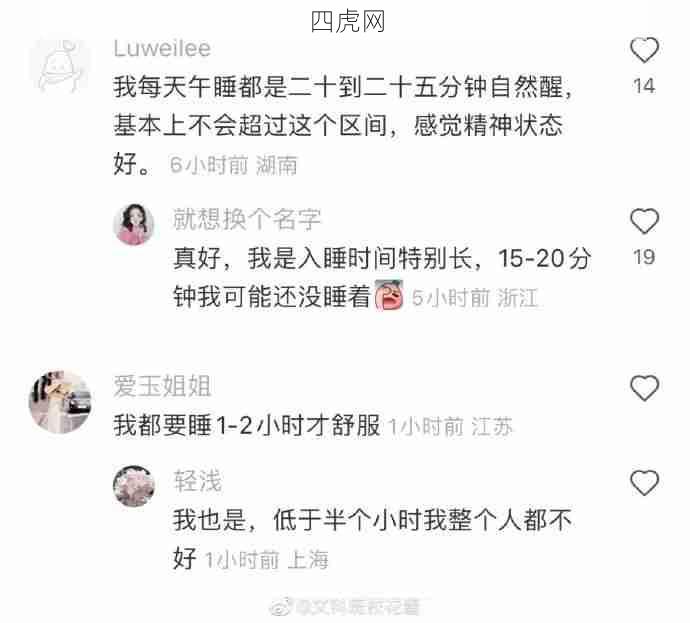Image resolution: width=690 pixels, height=623 pixels.
Task: Open 就想换个名字's avatar photo
Action: [x=134, y=224]
